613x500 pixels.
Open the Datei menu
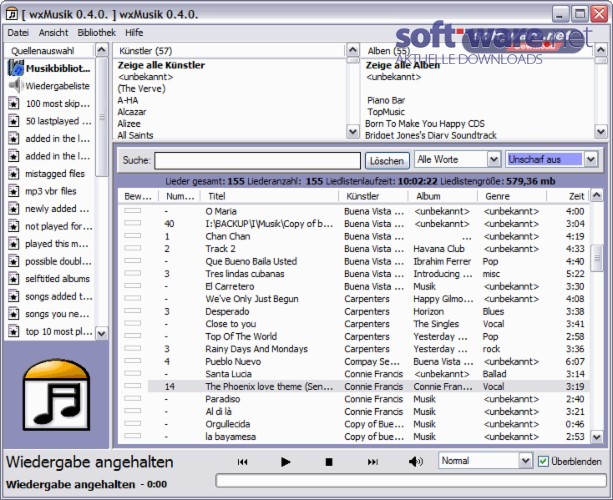pyautogui.click(x=18, y=33)
